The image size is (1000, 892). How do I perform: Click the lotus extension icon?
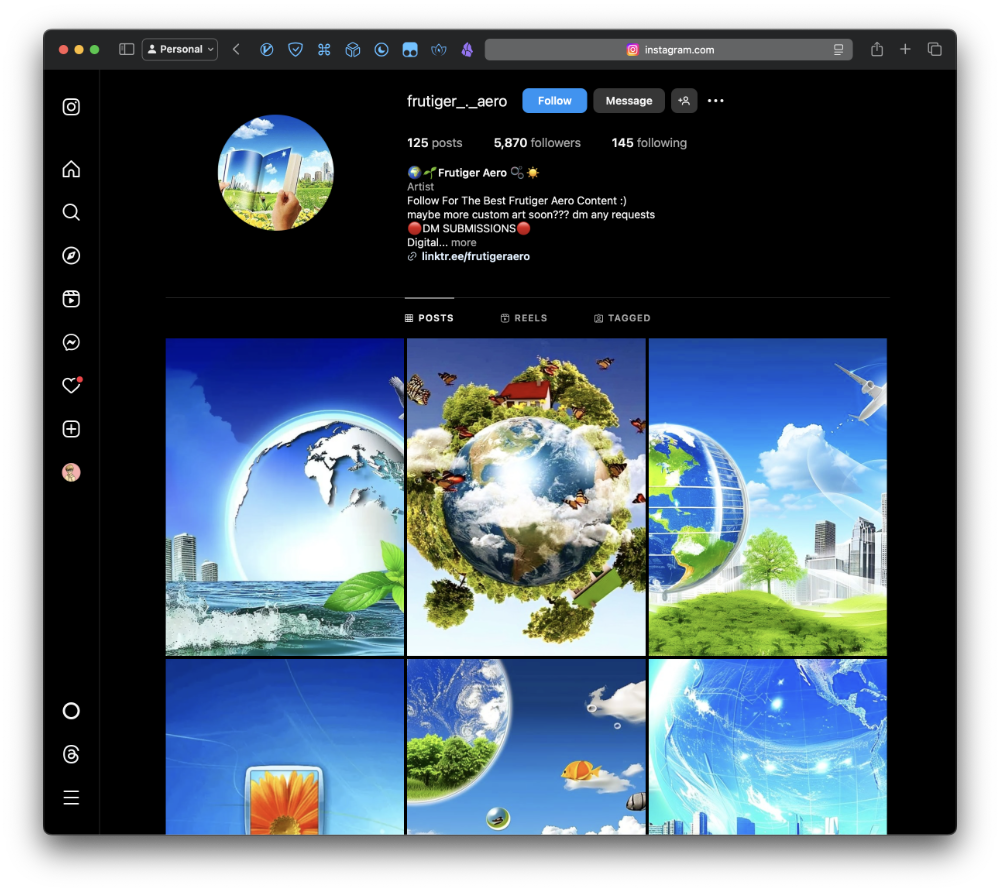[x=439, y=49]
